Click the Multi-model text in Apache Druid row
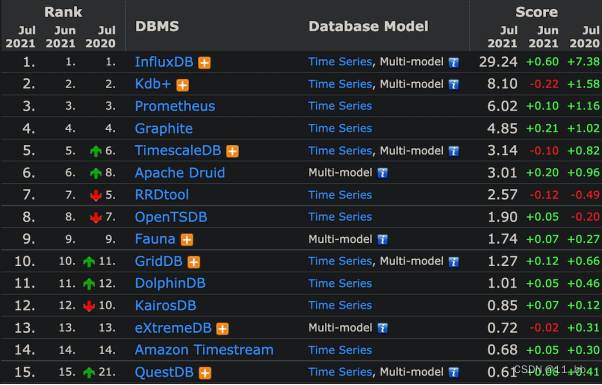Image resolution: width=602 pixels, height=385 pixels. coord(340,173)
